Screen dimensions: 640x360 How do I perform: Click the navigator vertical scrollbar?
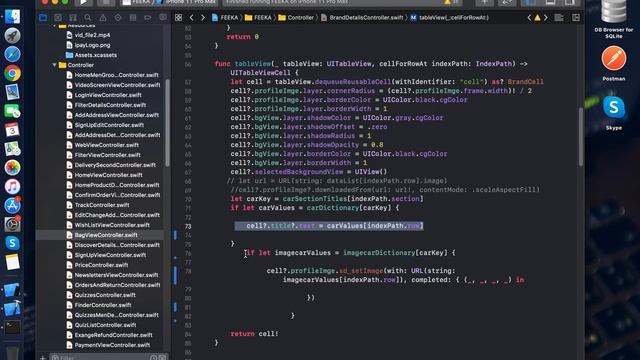coord(167,122)
